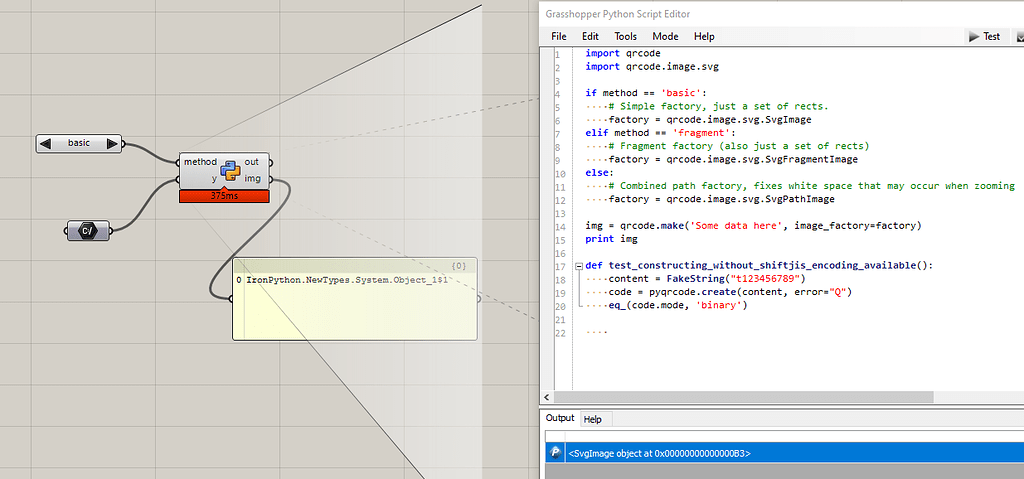Click the red 375ms profiler label
1024x479 pixels.
point(224,196)
